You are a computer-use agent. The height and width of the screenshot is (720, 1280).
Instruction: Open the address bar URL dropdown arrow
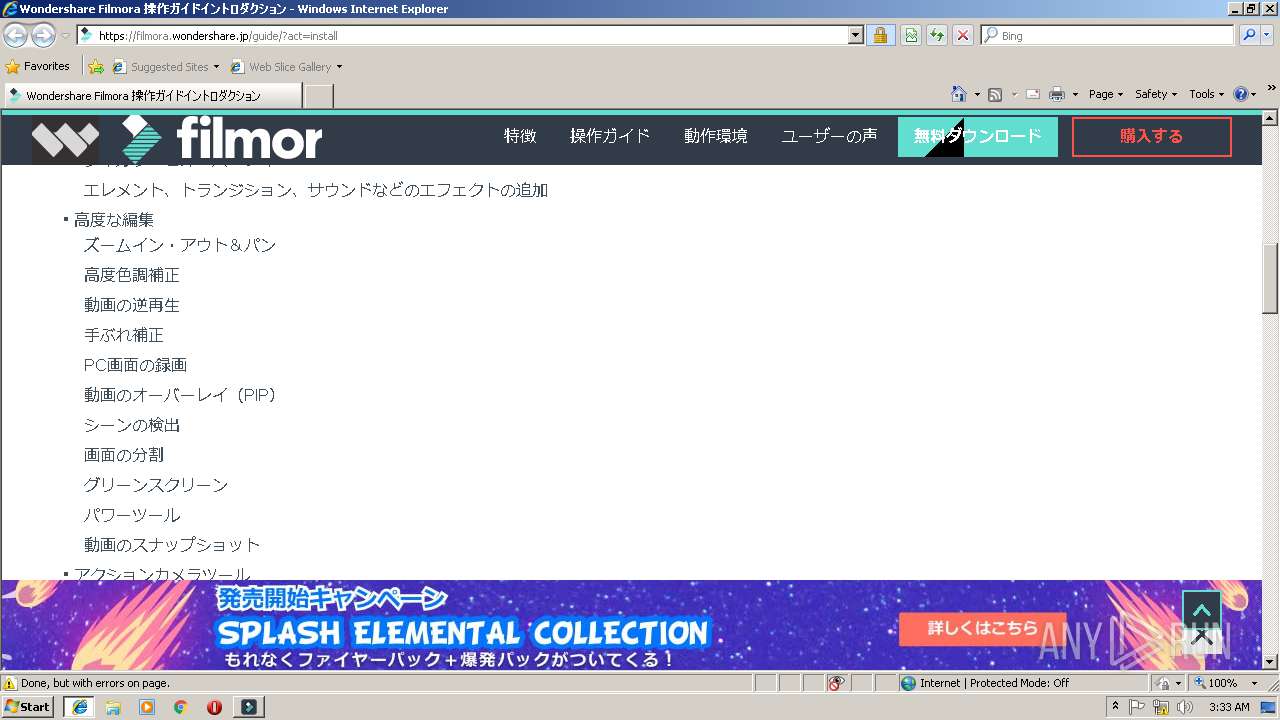[x=855, y=36]
